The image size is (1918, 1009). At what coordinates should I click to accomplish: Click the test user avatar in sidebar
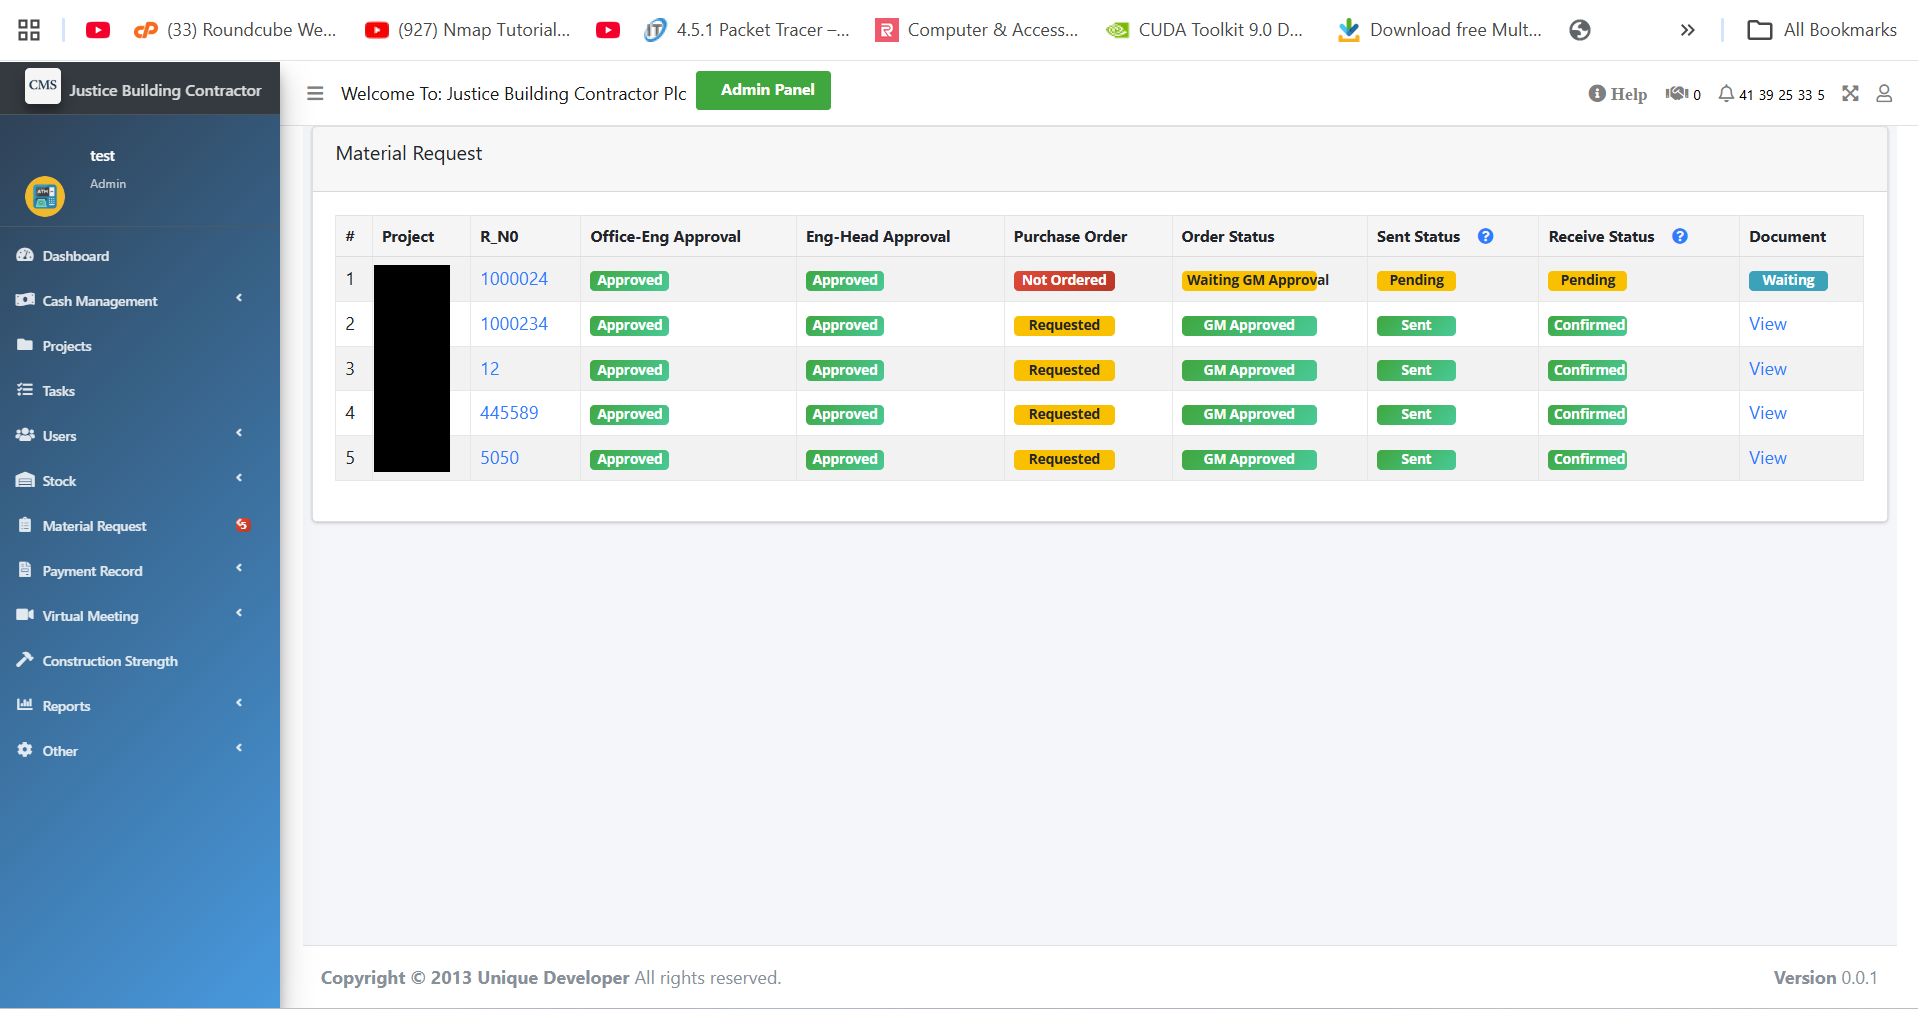pos(45,196)
